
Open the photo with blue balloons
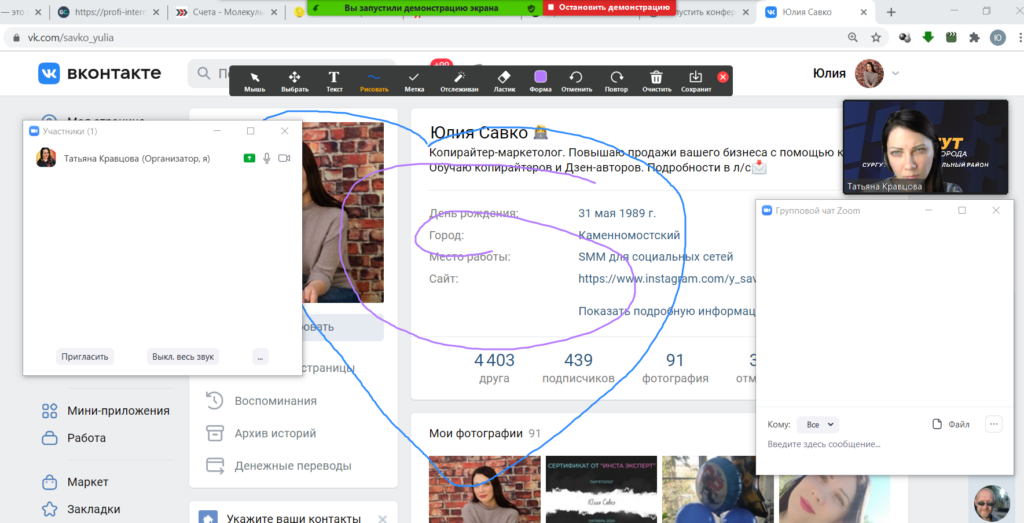[718, 489]
